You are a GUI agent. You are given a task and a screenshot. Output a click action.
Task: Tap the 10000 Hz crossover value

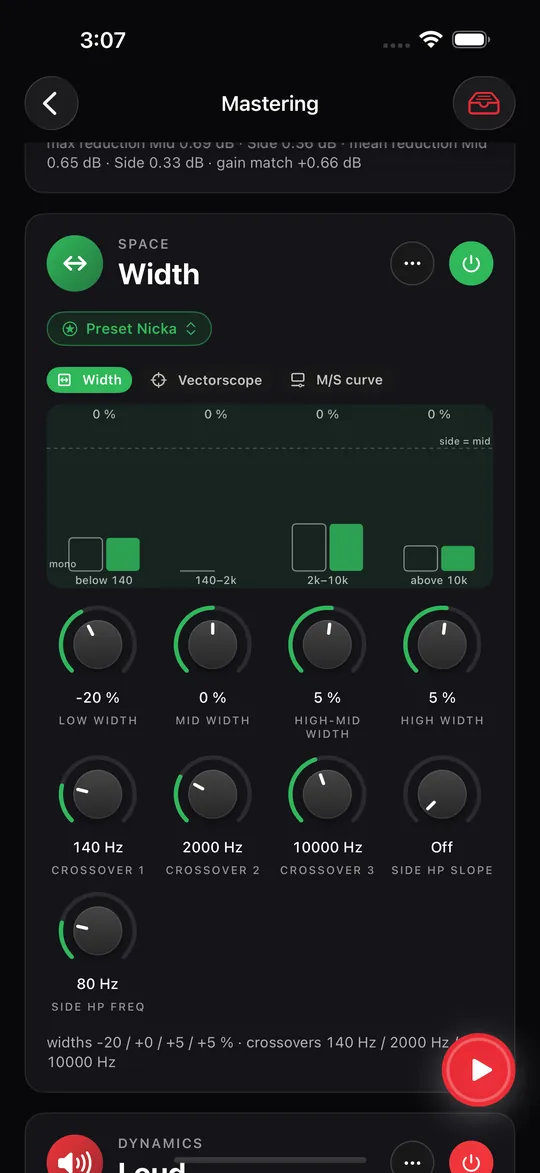click(328, 847)
